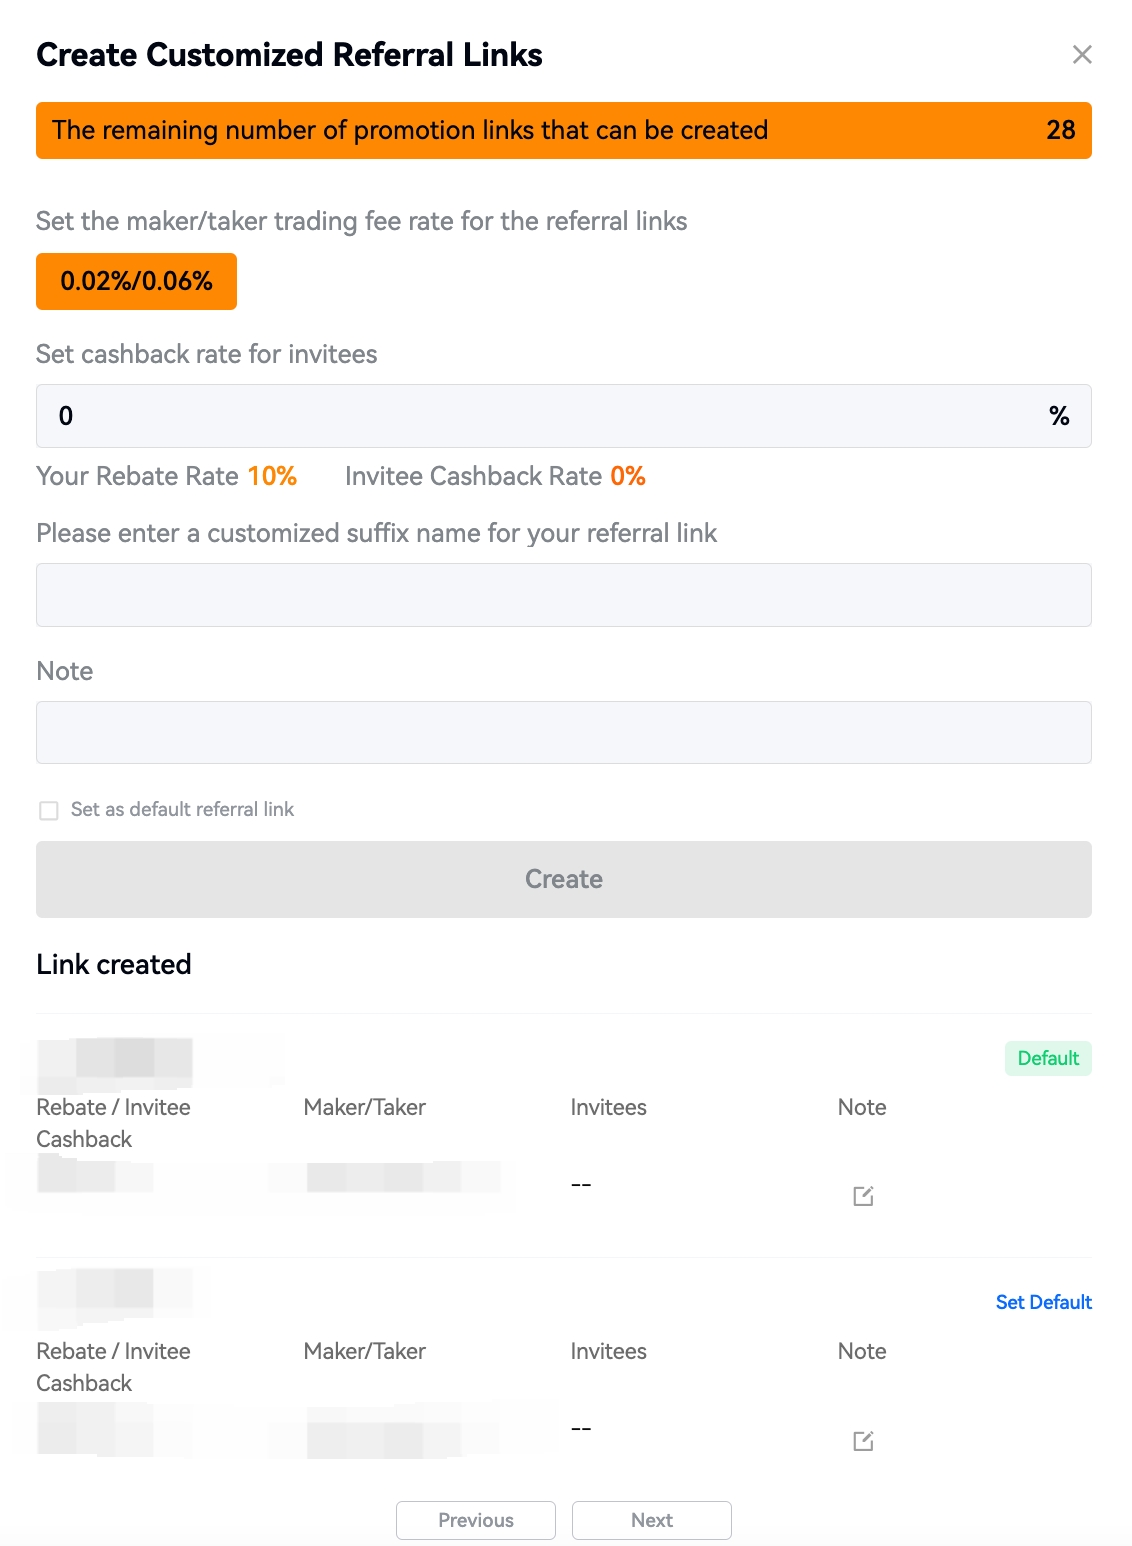This screenshot has width=1132, height=1546.
Task: Click the remaining promotion links orange banner
Action: 564,130
